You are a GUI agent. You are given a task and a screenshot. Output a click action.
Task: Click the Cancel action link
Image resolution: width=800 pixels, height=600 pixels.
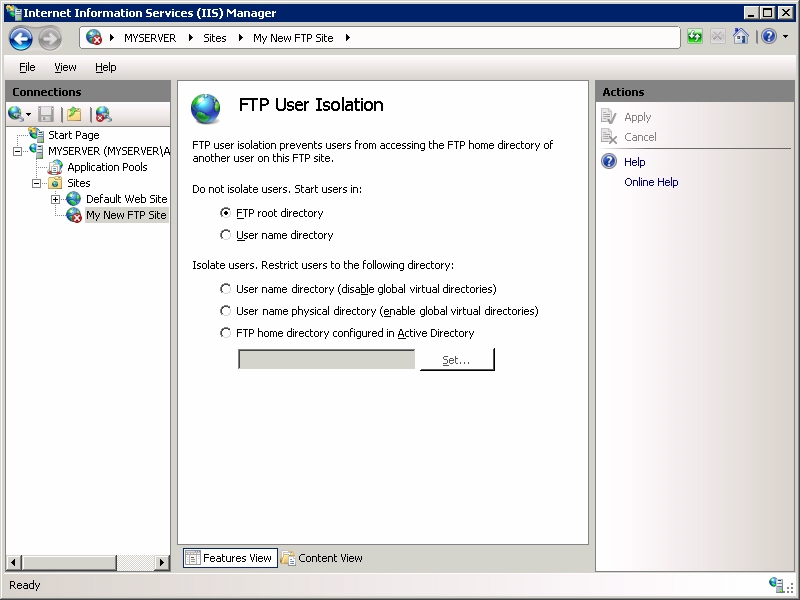640,137
